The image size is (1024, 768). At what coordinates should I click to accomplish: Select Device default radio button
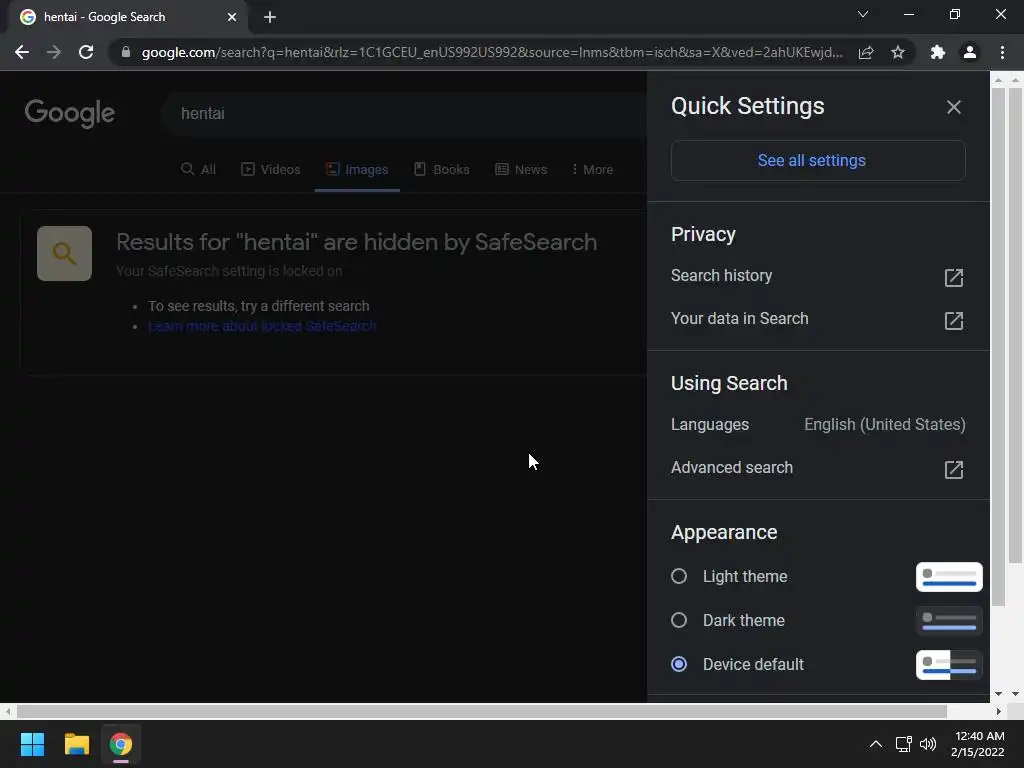click(679, 664)
